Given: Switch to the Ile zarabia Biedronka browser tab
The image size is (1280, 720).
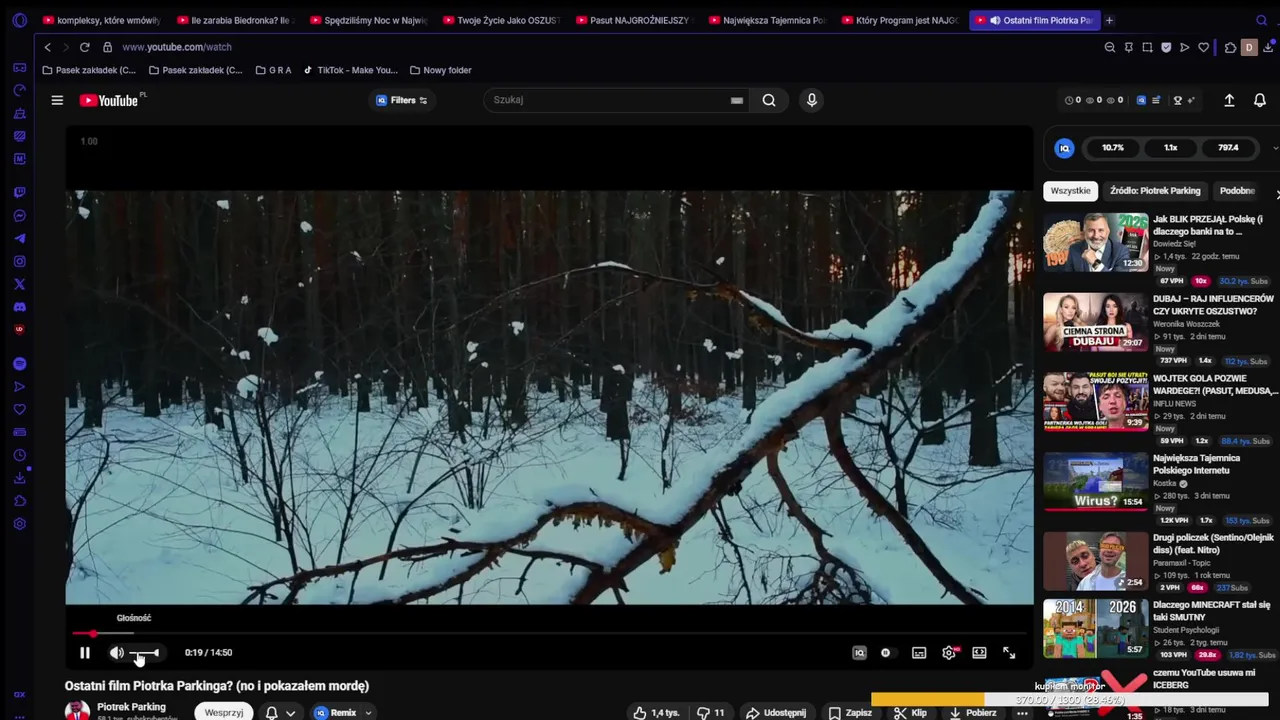Looking at the screenshot, I should (233, 20).
